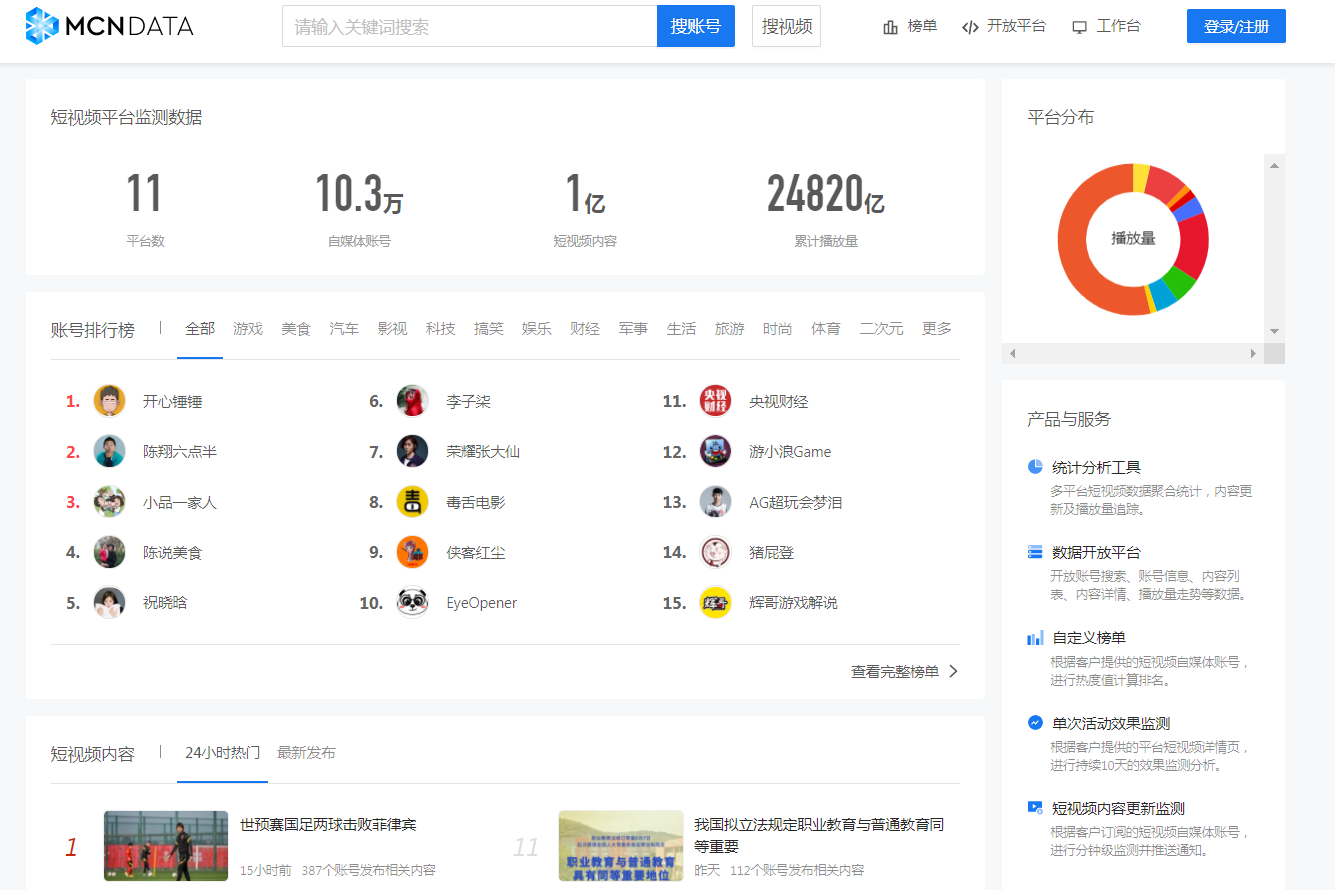Click the yellow donut chart segment at top
1335x890 pixels.
(1141, 177)
